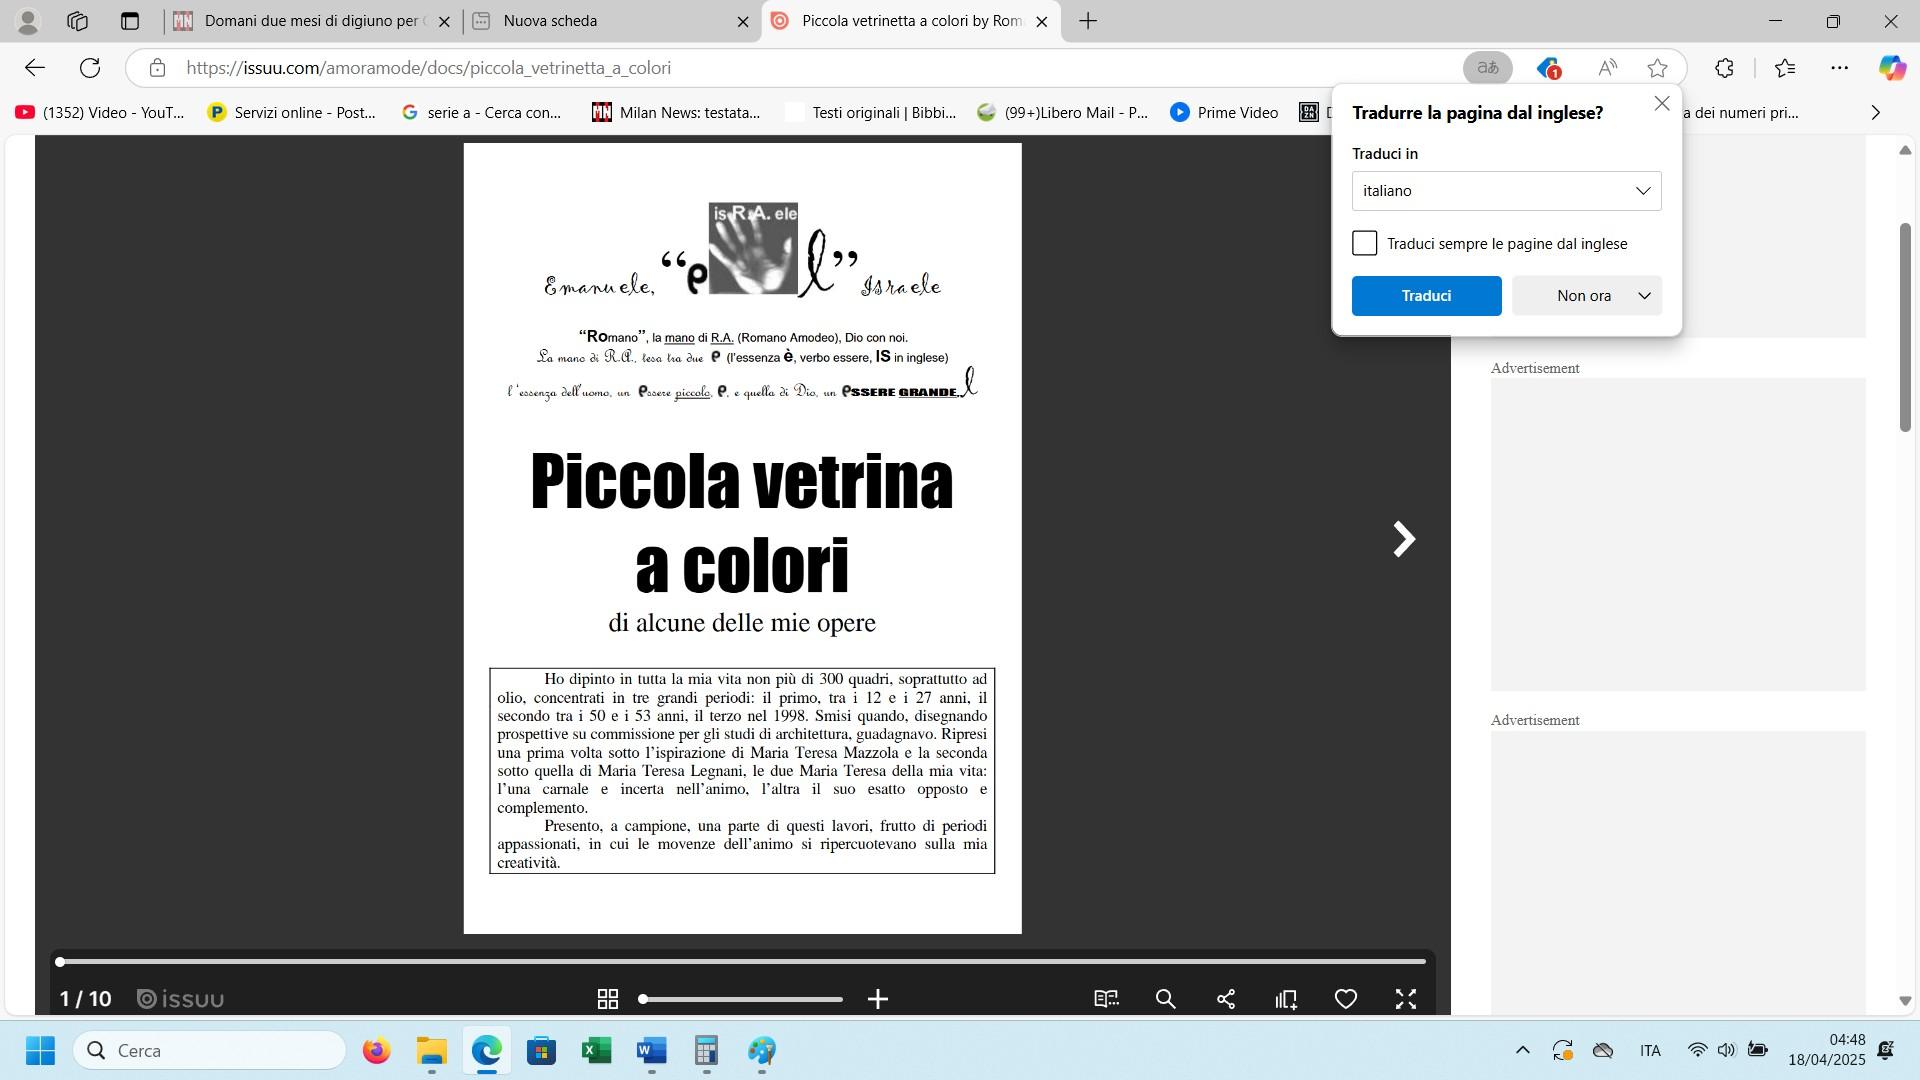Expand more bookmarks chevron

(1875, 113)
